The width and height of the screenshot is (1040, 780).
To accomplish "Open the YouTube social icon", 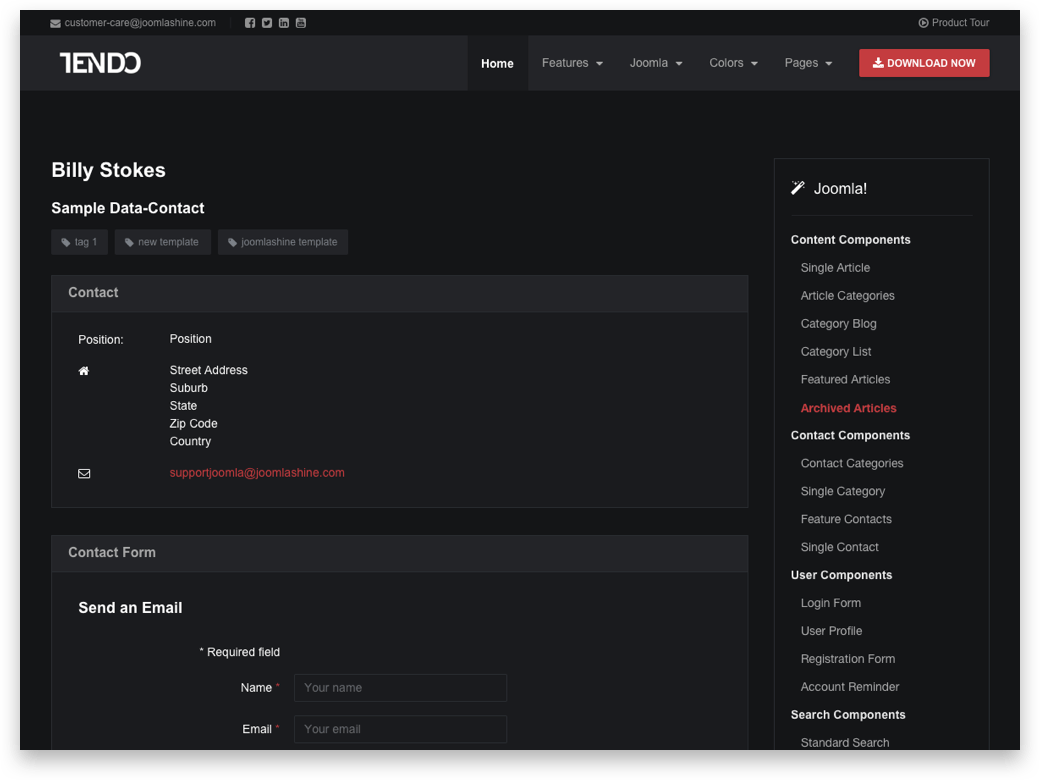I will point(301,23).
